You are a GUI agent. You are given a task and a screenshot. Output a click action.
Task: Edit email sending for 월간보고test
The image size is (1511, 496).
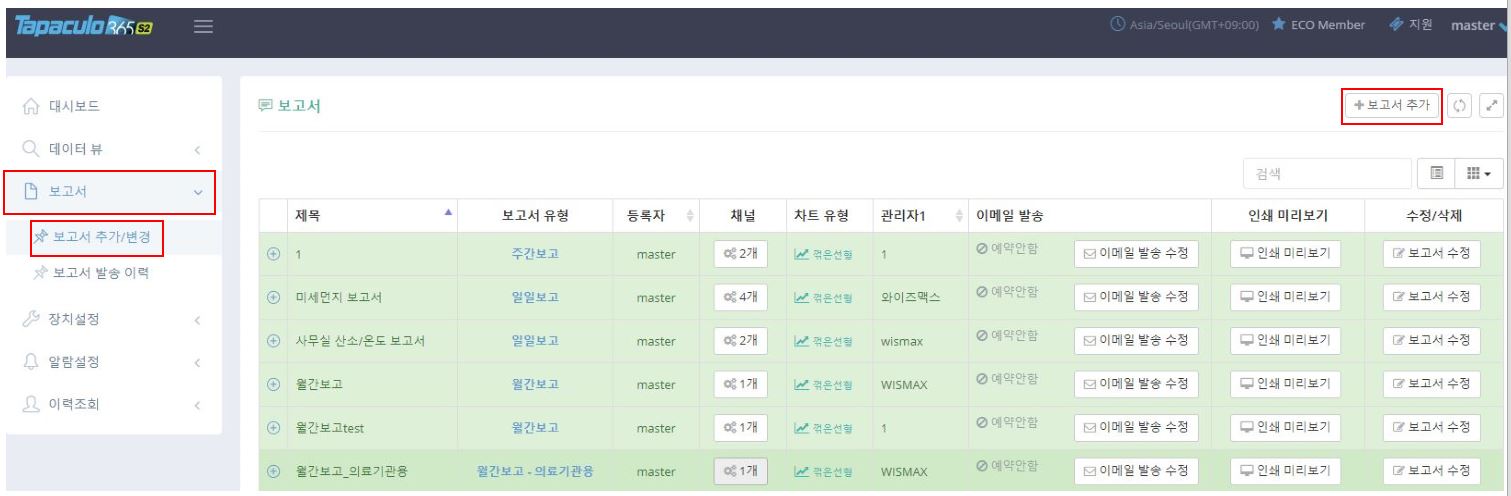coord(1136,428)
